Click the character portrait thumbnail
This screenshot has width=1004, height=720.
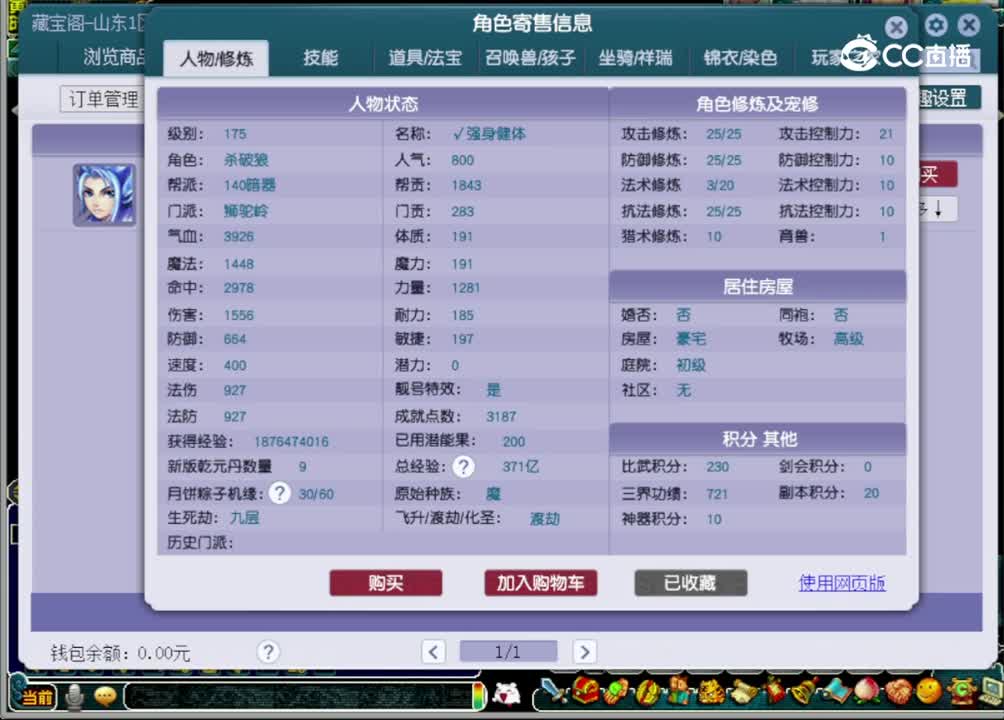[x=103, y=196]
